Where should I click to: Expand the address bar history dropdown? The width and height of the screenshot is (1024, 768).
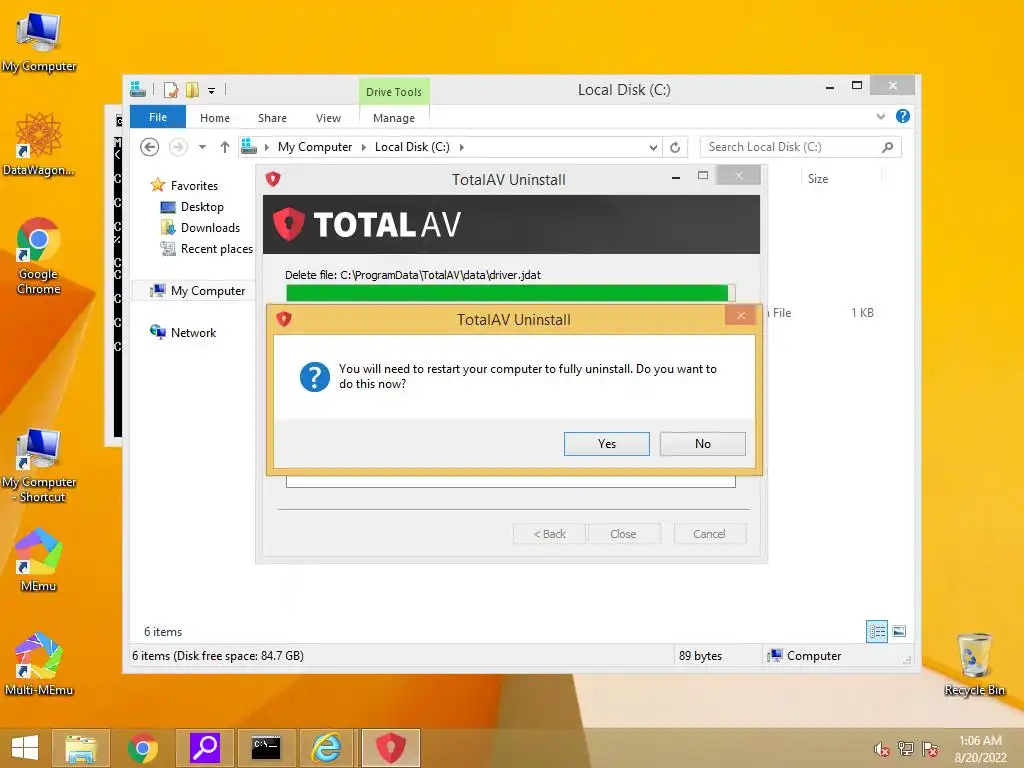click(x=653, y=148)
